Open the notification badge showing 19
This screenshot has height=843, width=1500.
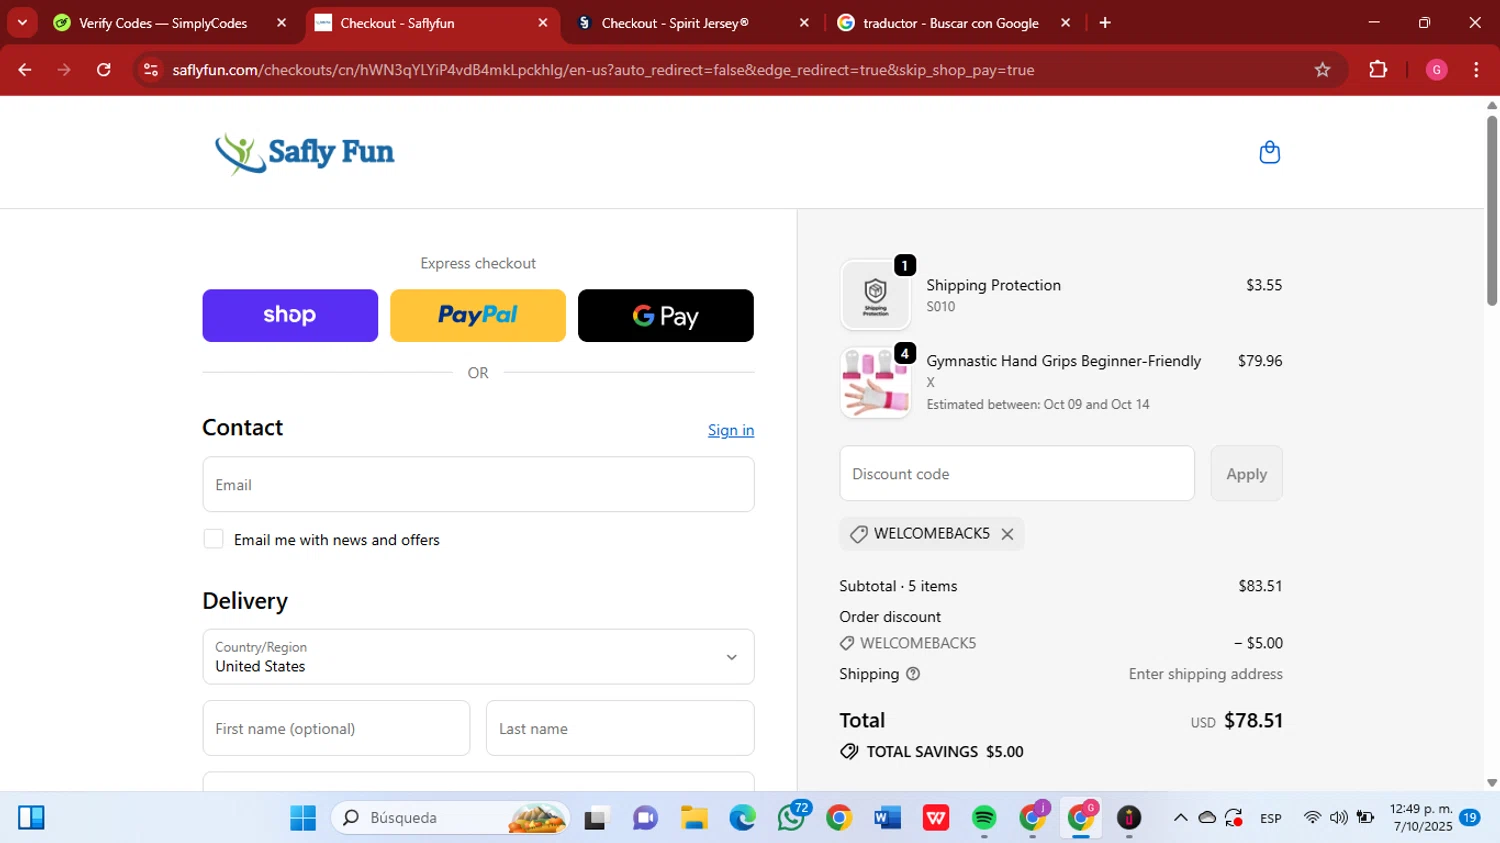click(1470, 818)
